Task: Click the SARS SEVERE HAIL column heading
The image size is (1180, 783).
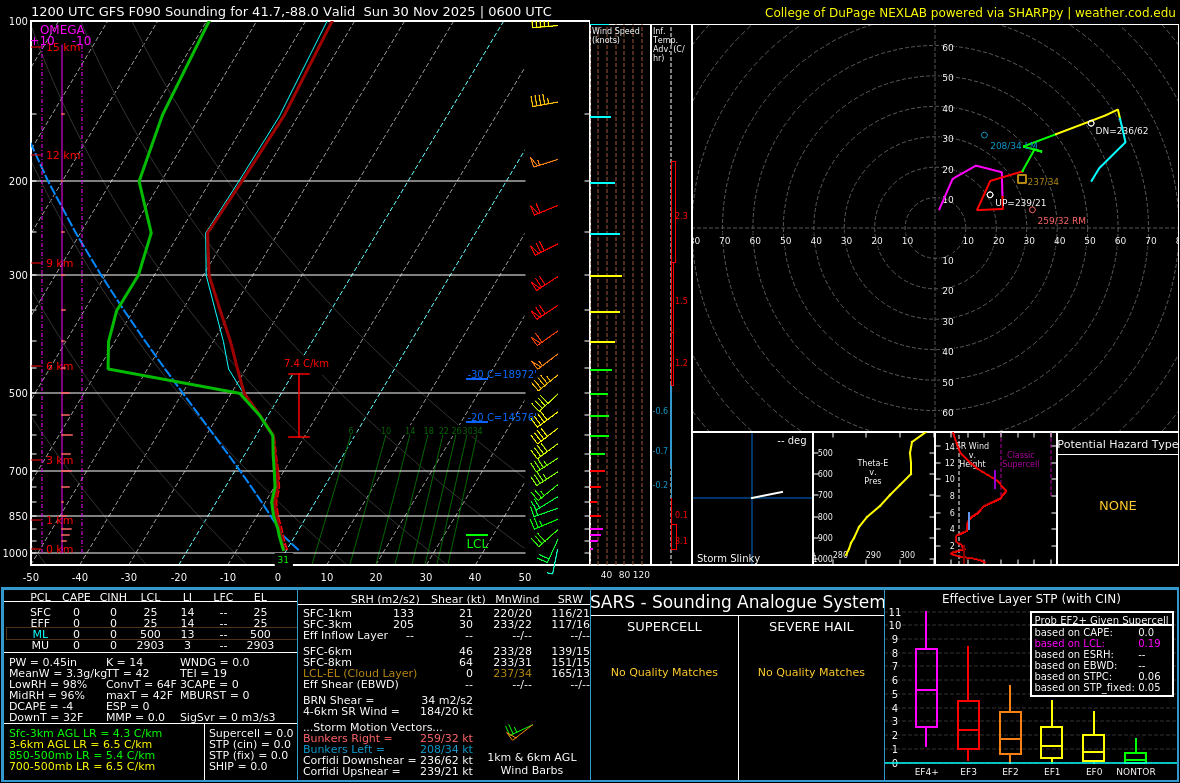Action: pyautogui.click(x=811, y=627)
